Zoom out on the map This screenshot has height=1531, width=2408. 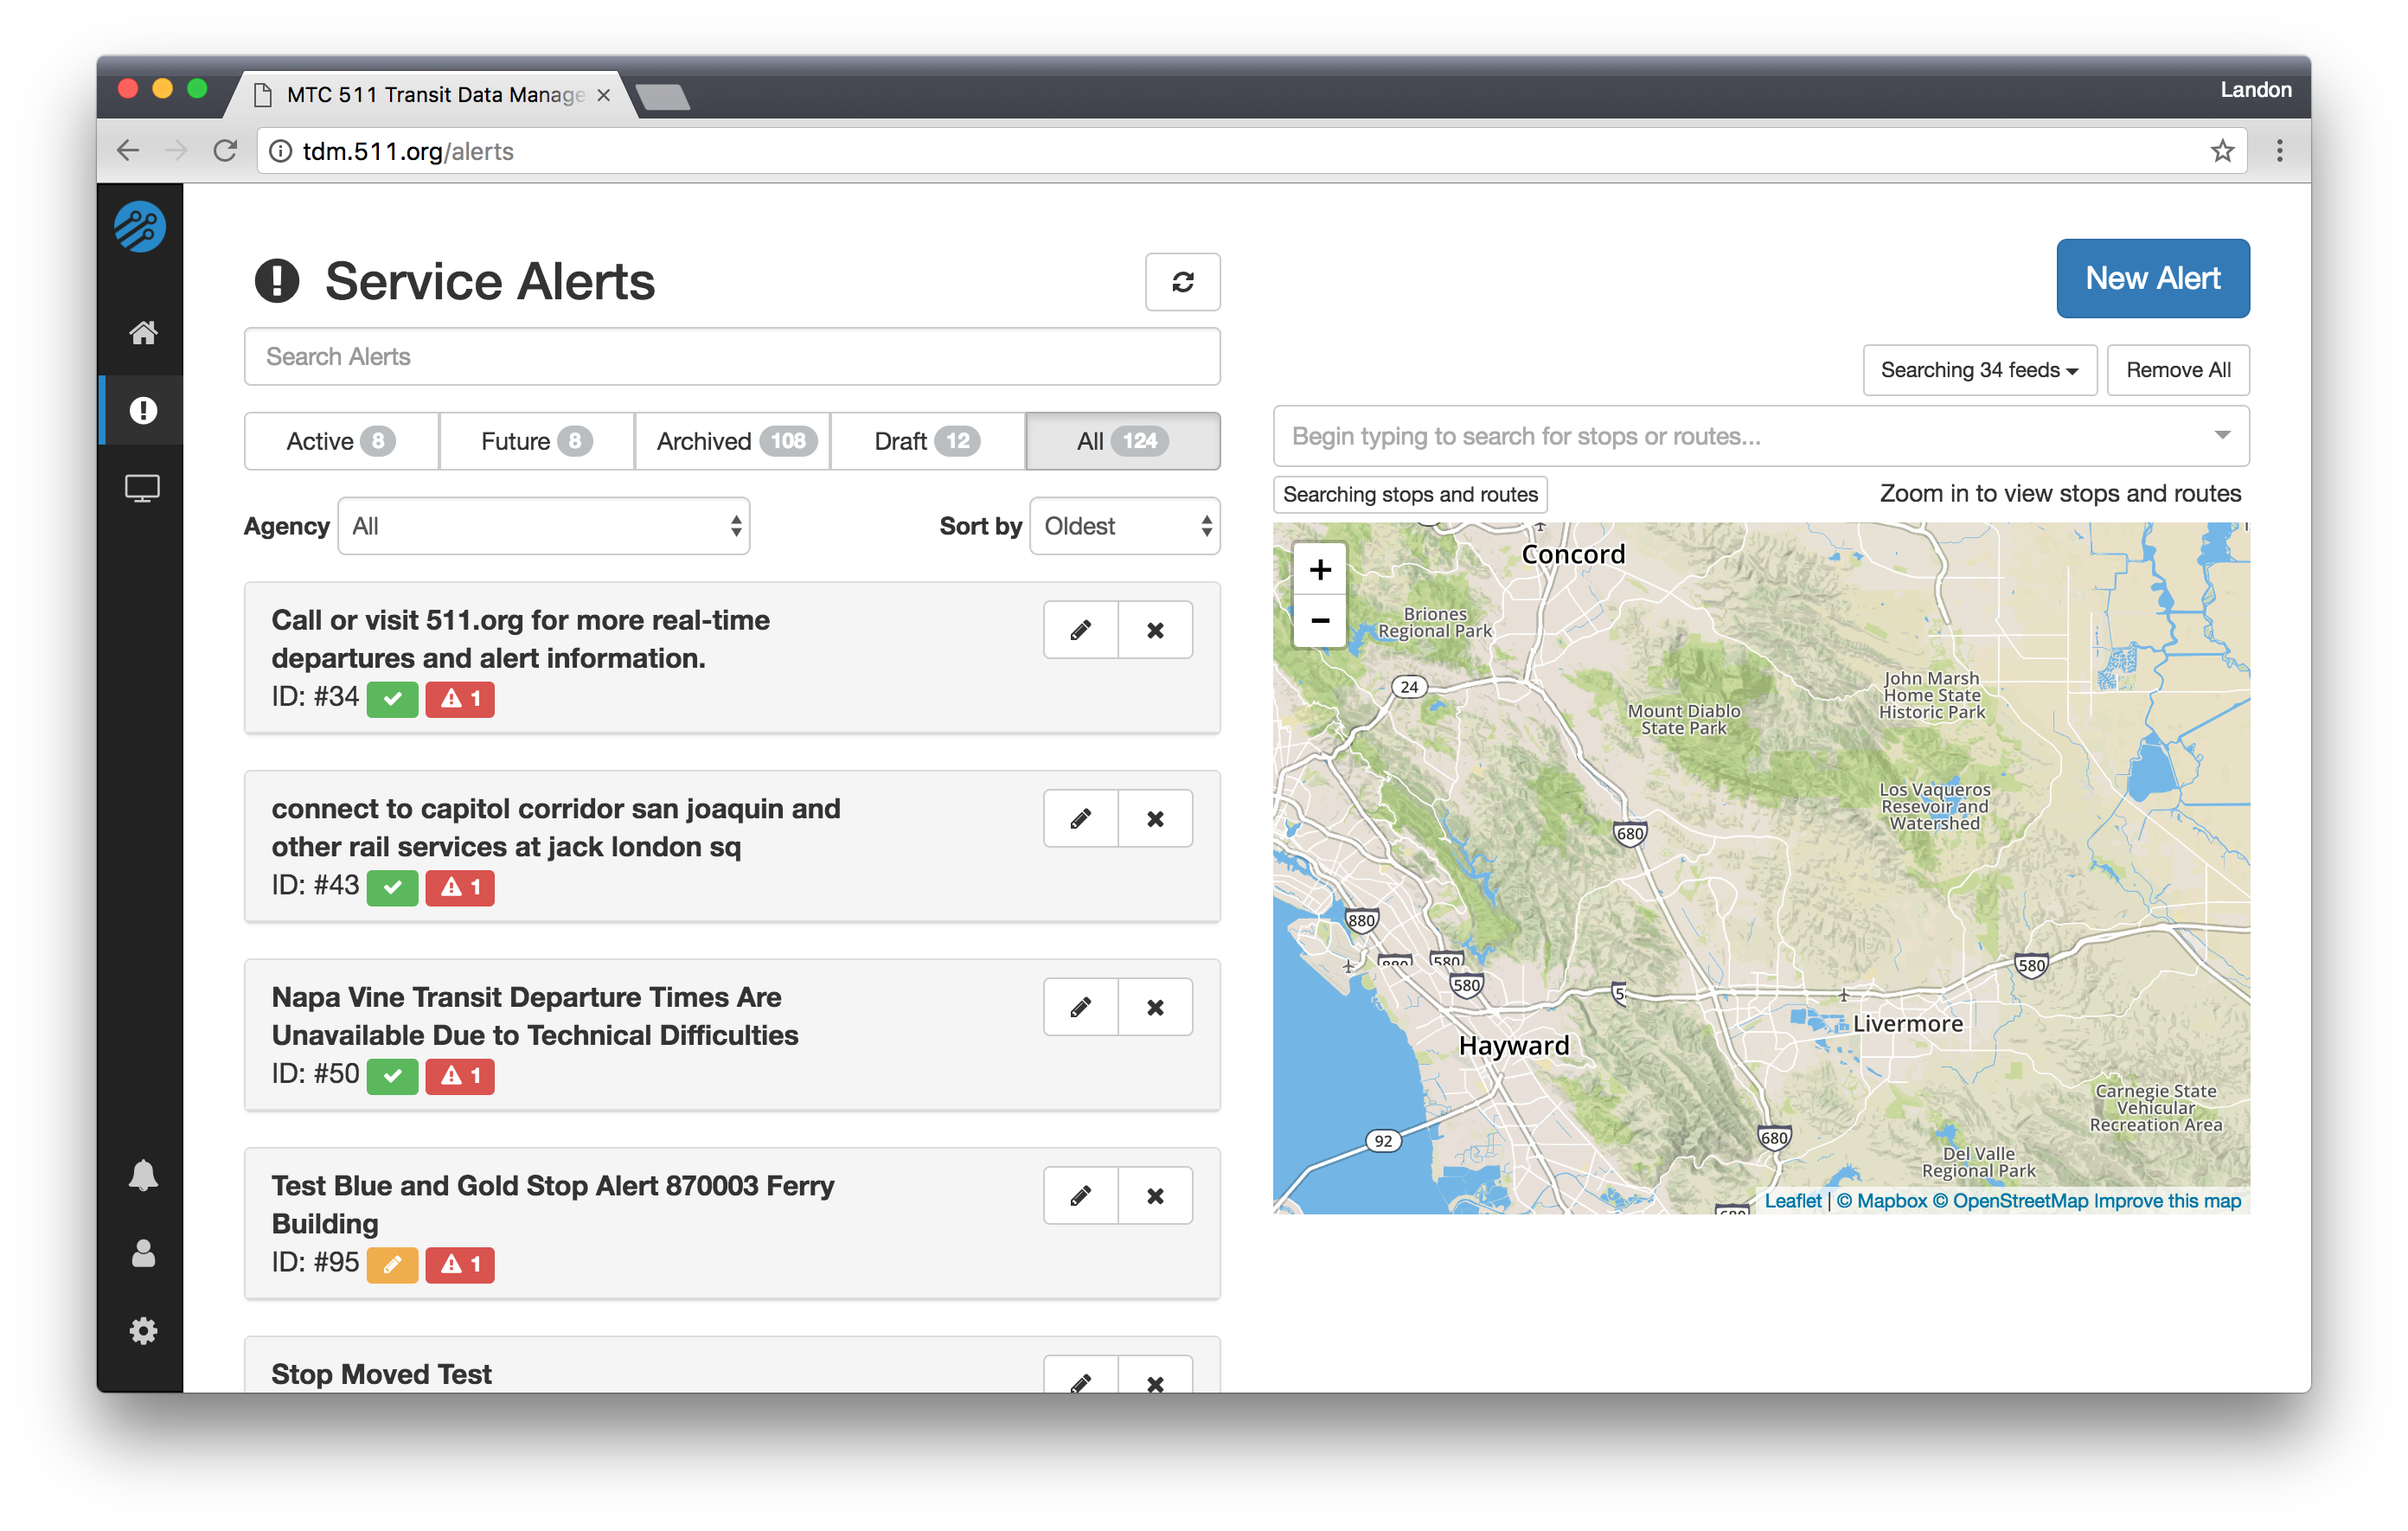coord(1320,621)
